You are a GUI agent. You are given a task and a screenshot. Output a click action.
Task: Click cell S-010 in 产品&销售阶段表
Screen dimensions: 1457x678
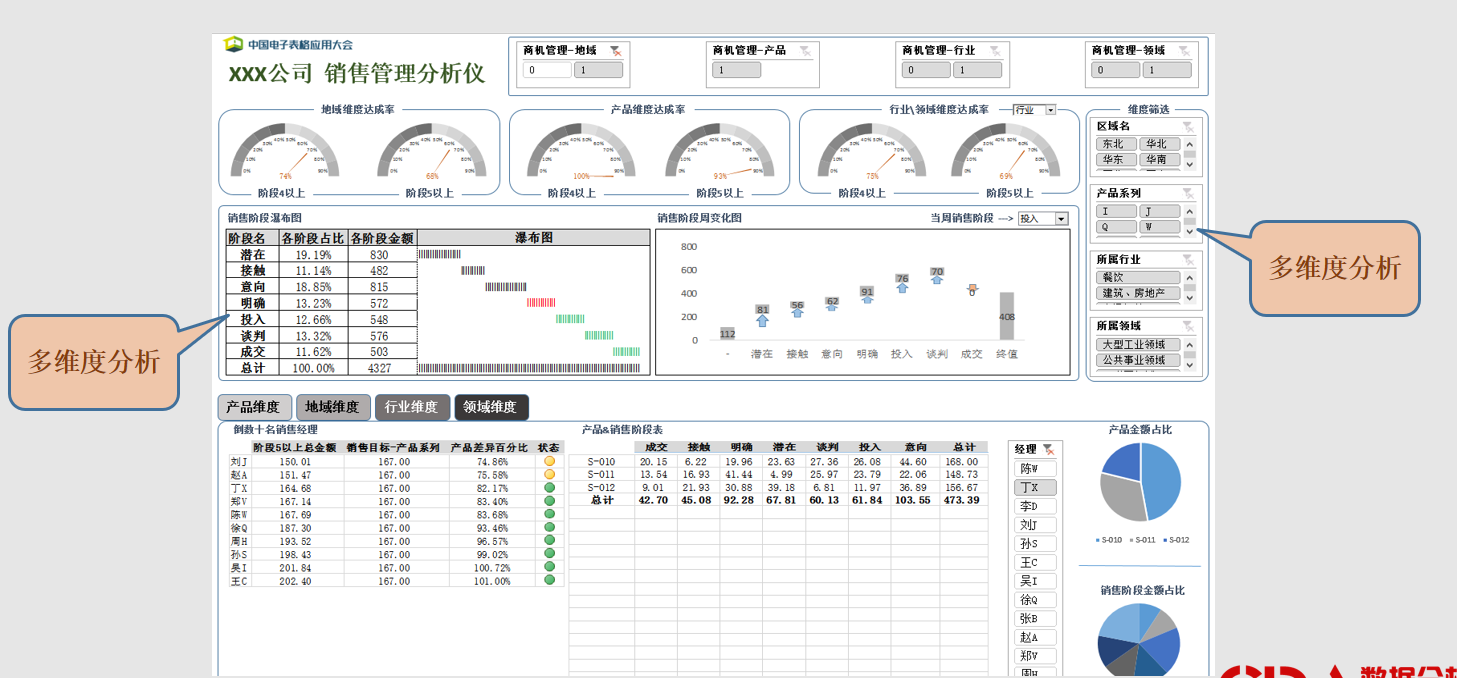point(602,462)
